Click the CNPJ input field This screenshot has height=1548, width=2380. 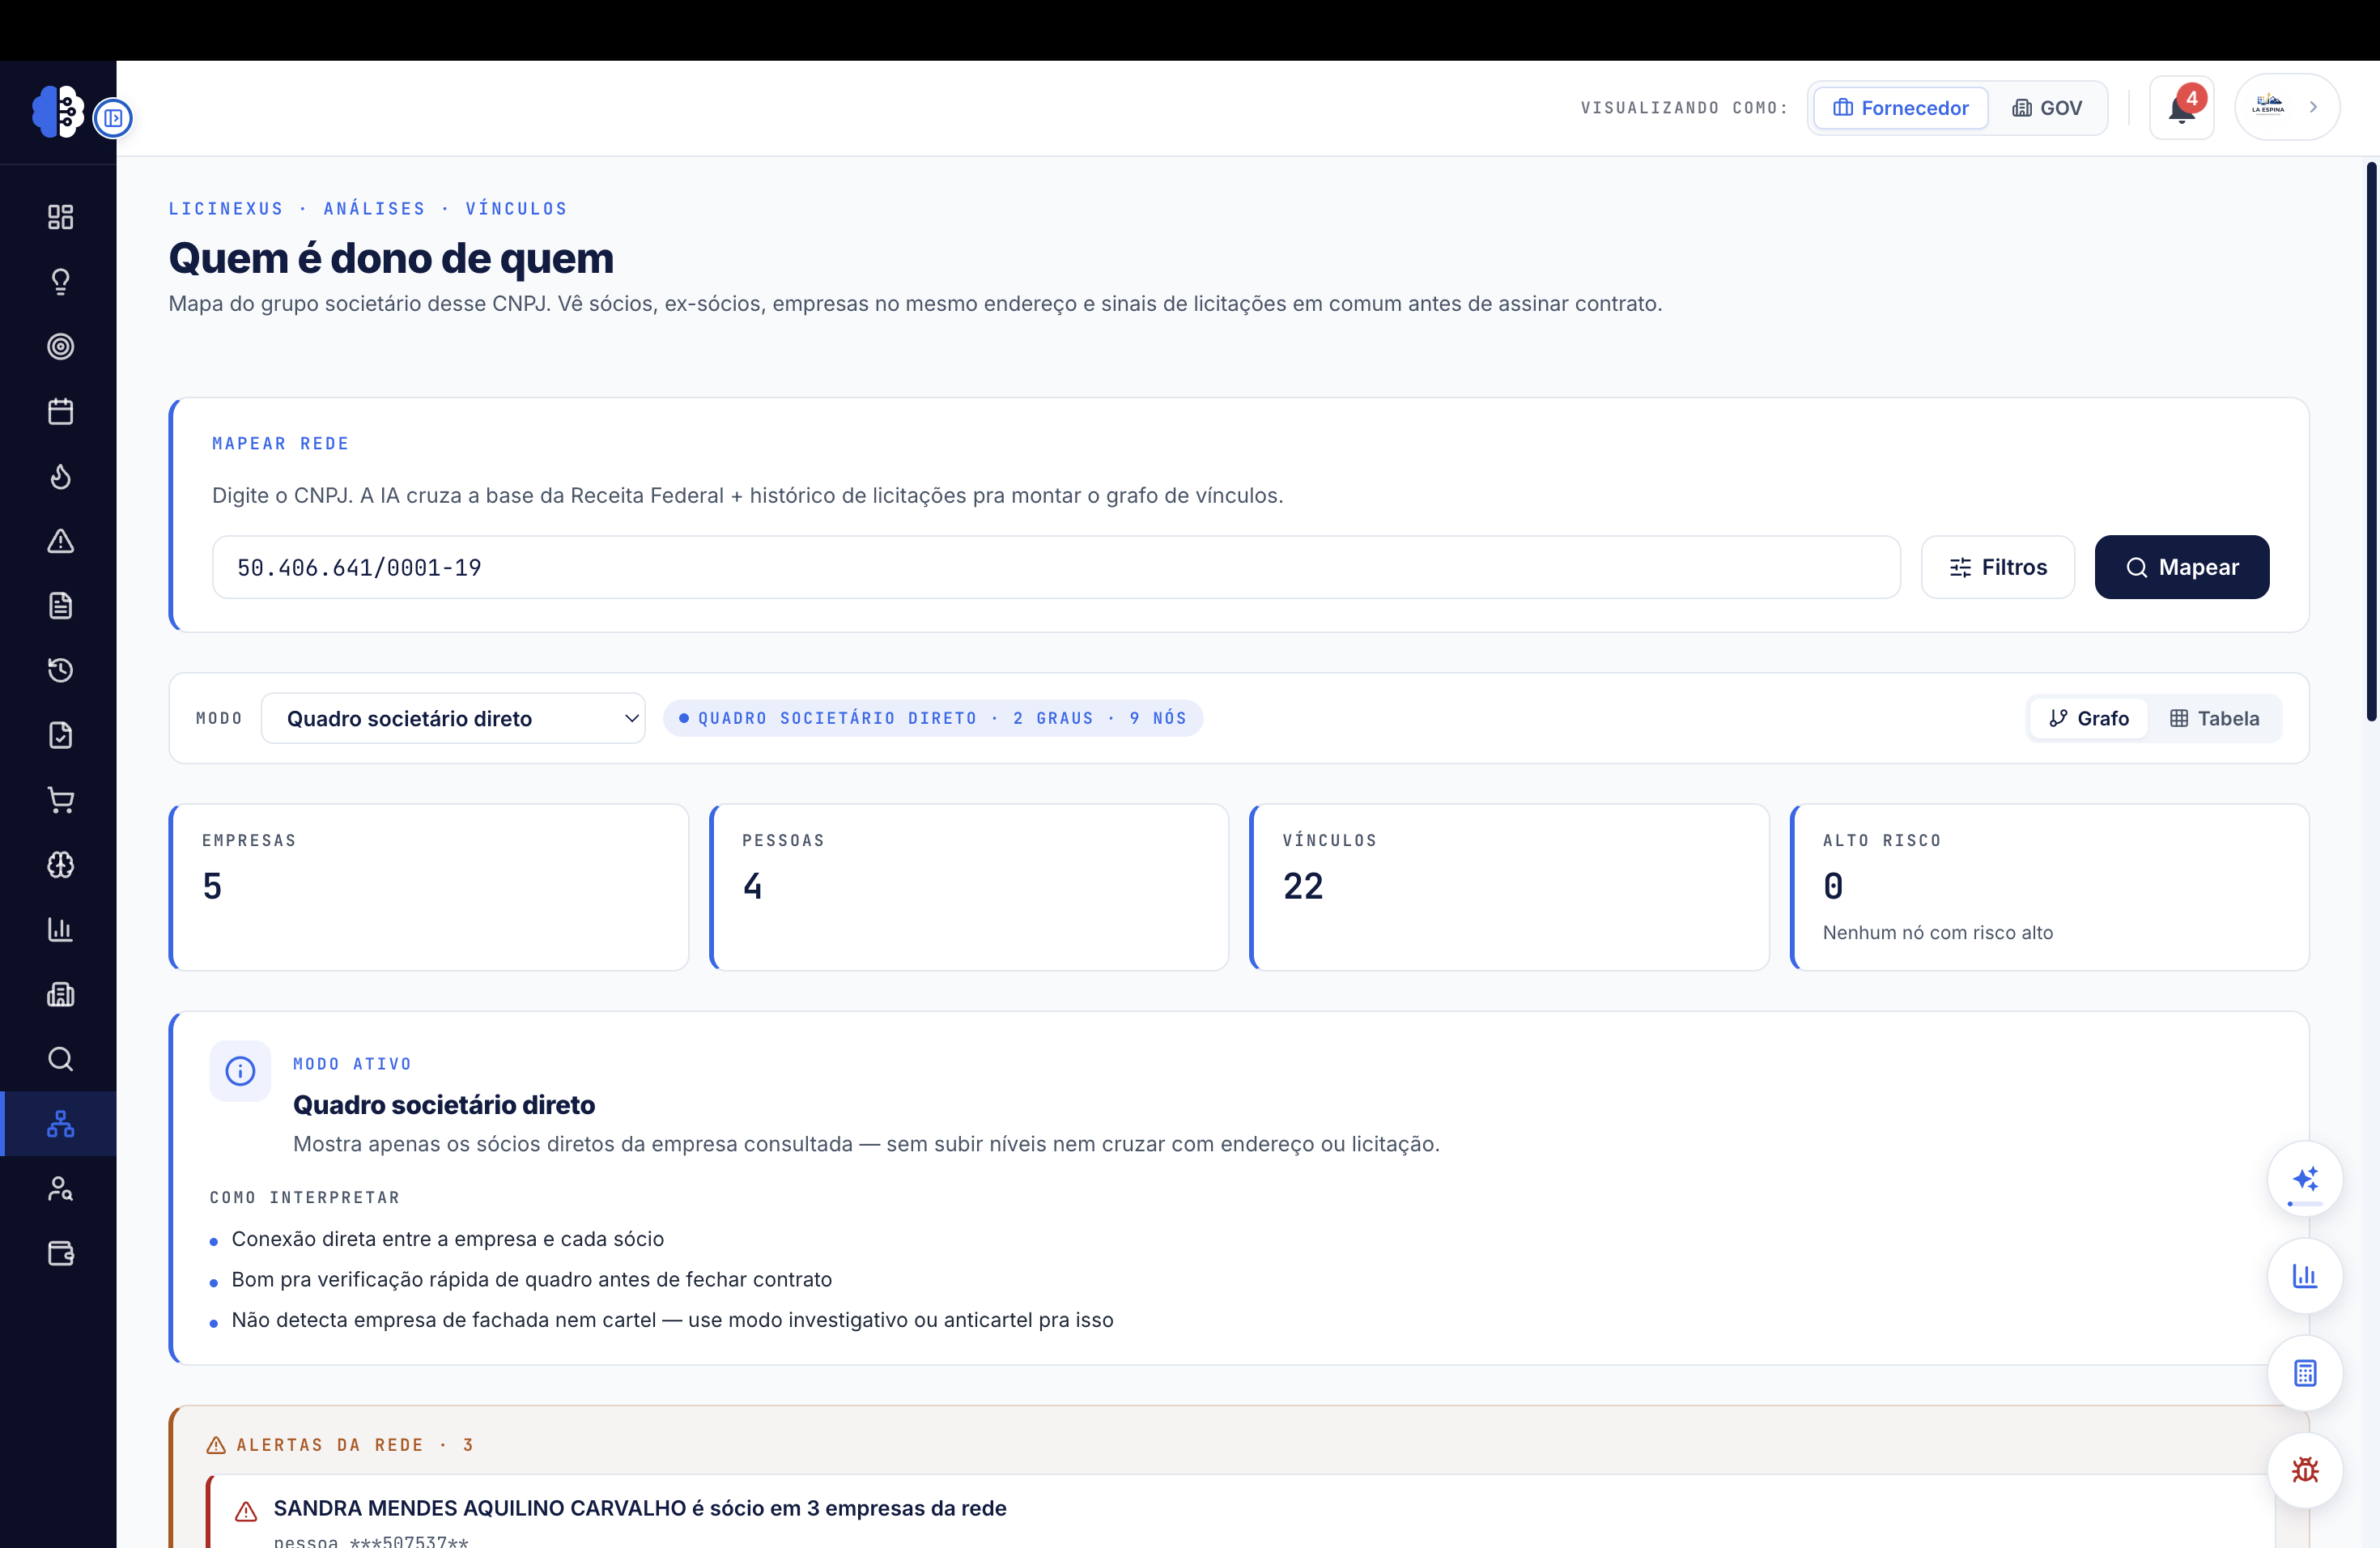coord(1056,567)
